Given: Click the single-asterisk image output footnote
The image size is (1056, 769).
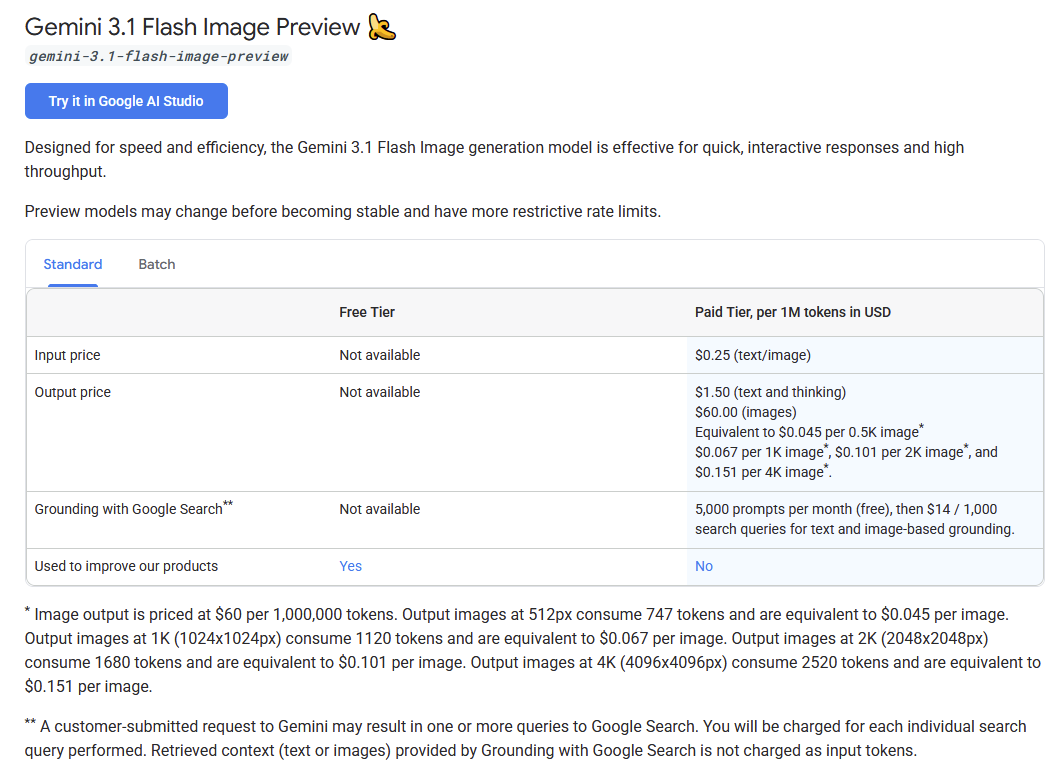Looking at the screenshot, I should [x=533, y=650].
